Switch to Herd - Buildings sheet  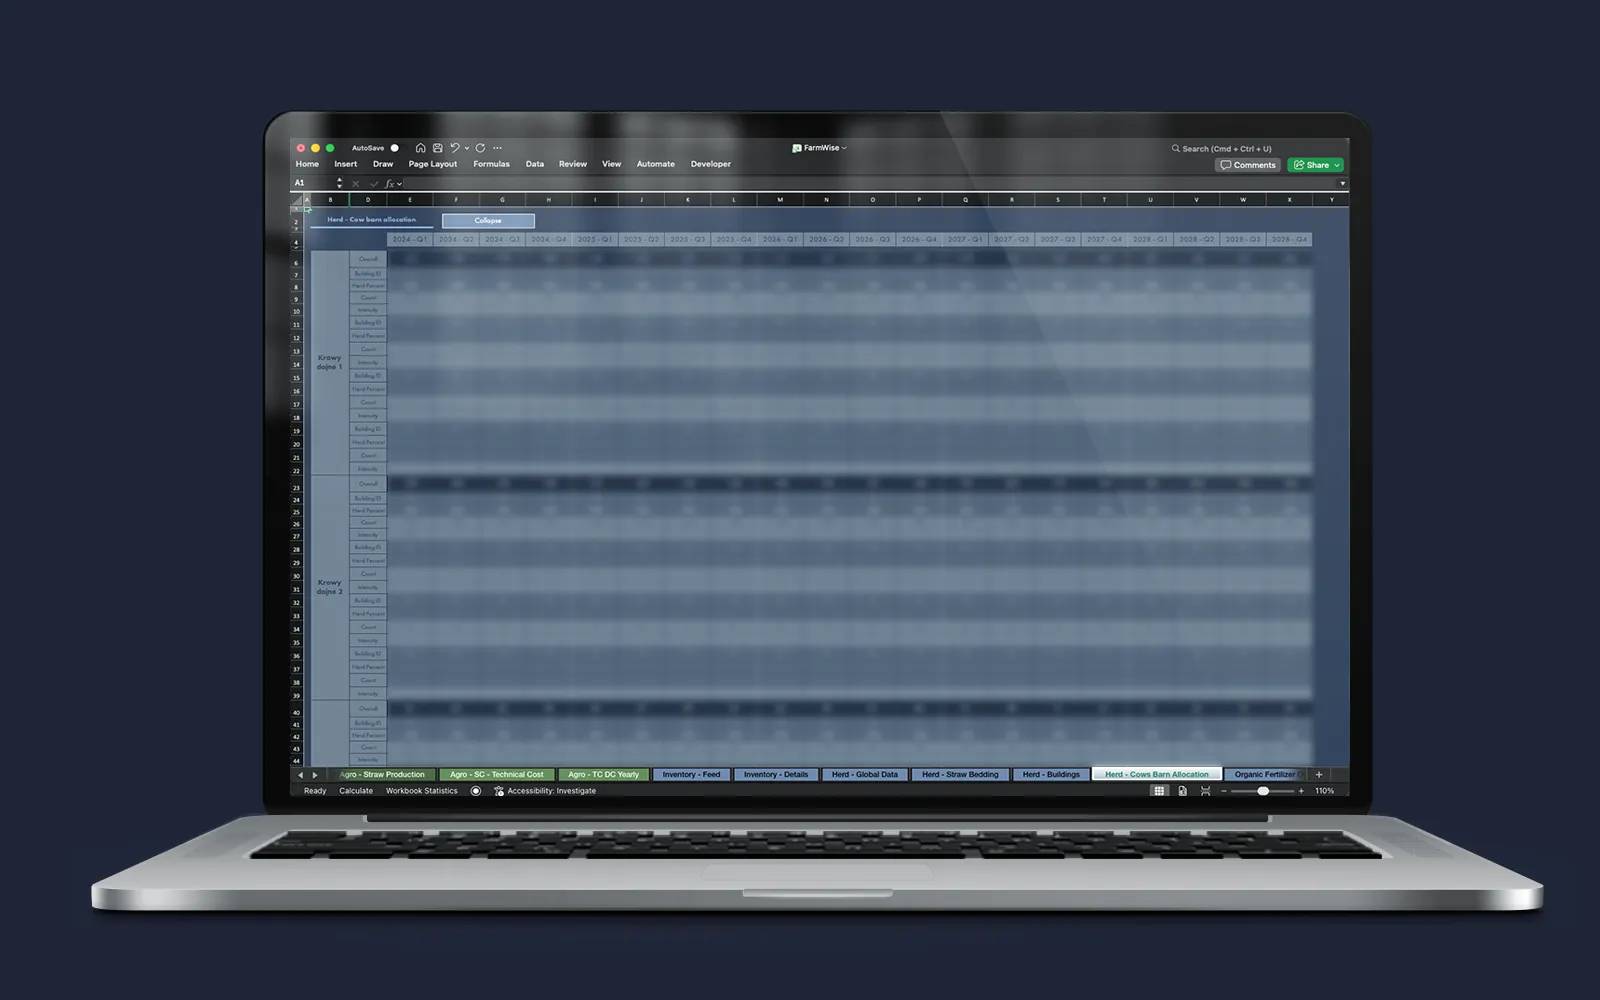(1051, 775)
